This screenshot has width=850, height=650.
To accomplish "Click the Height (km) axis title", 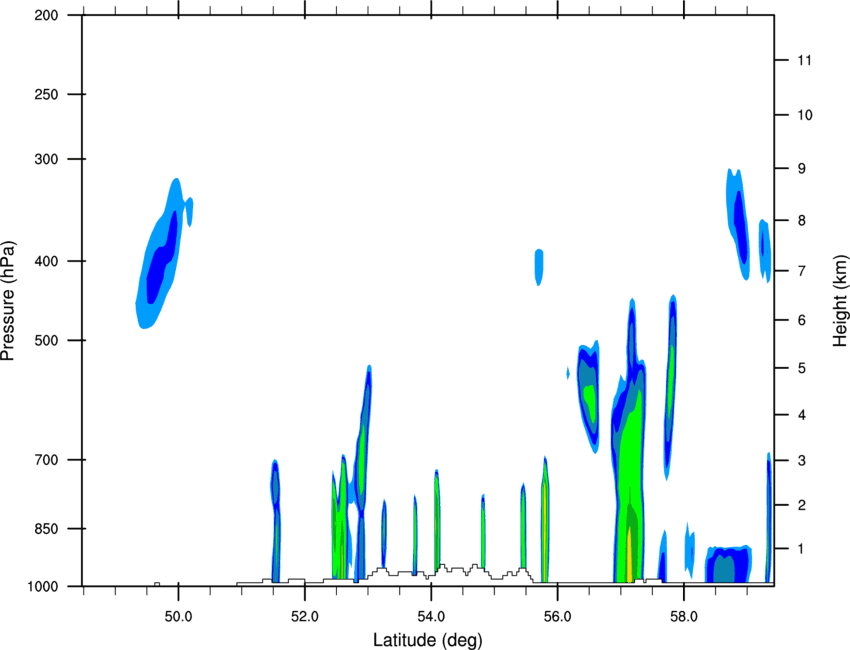I will (x=840, y=300).
